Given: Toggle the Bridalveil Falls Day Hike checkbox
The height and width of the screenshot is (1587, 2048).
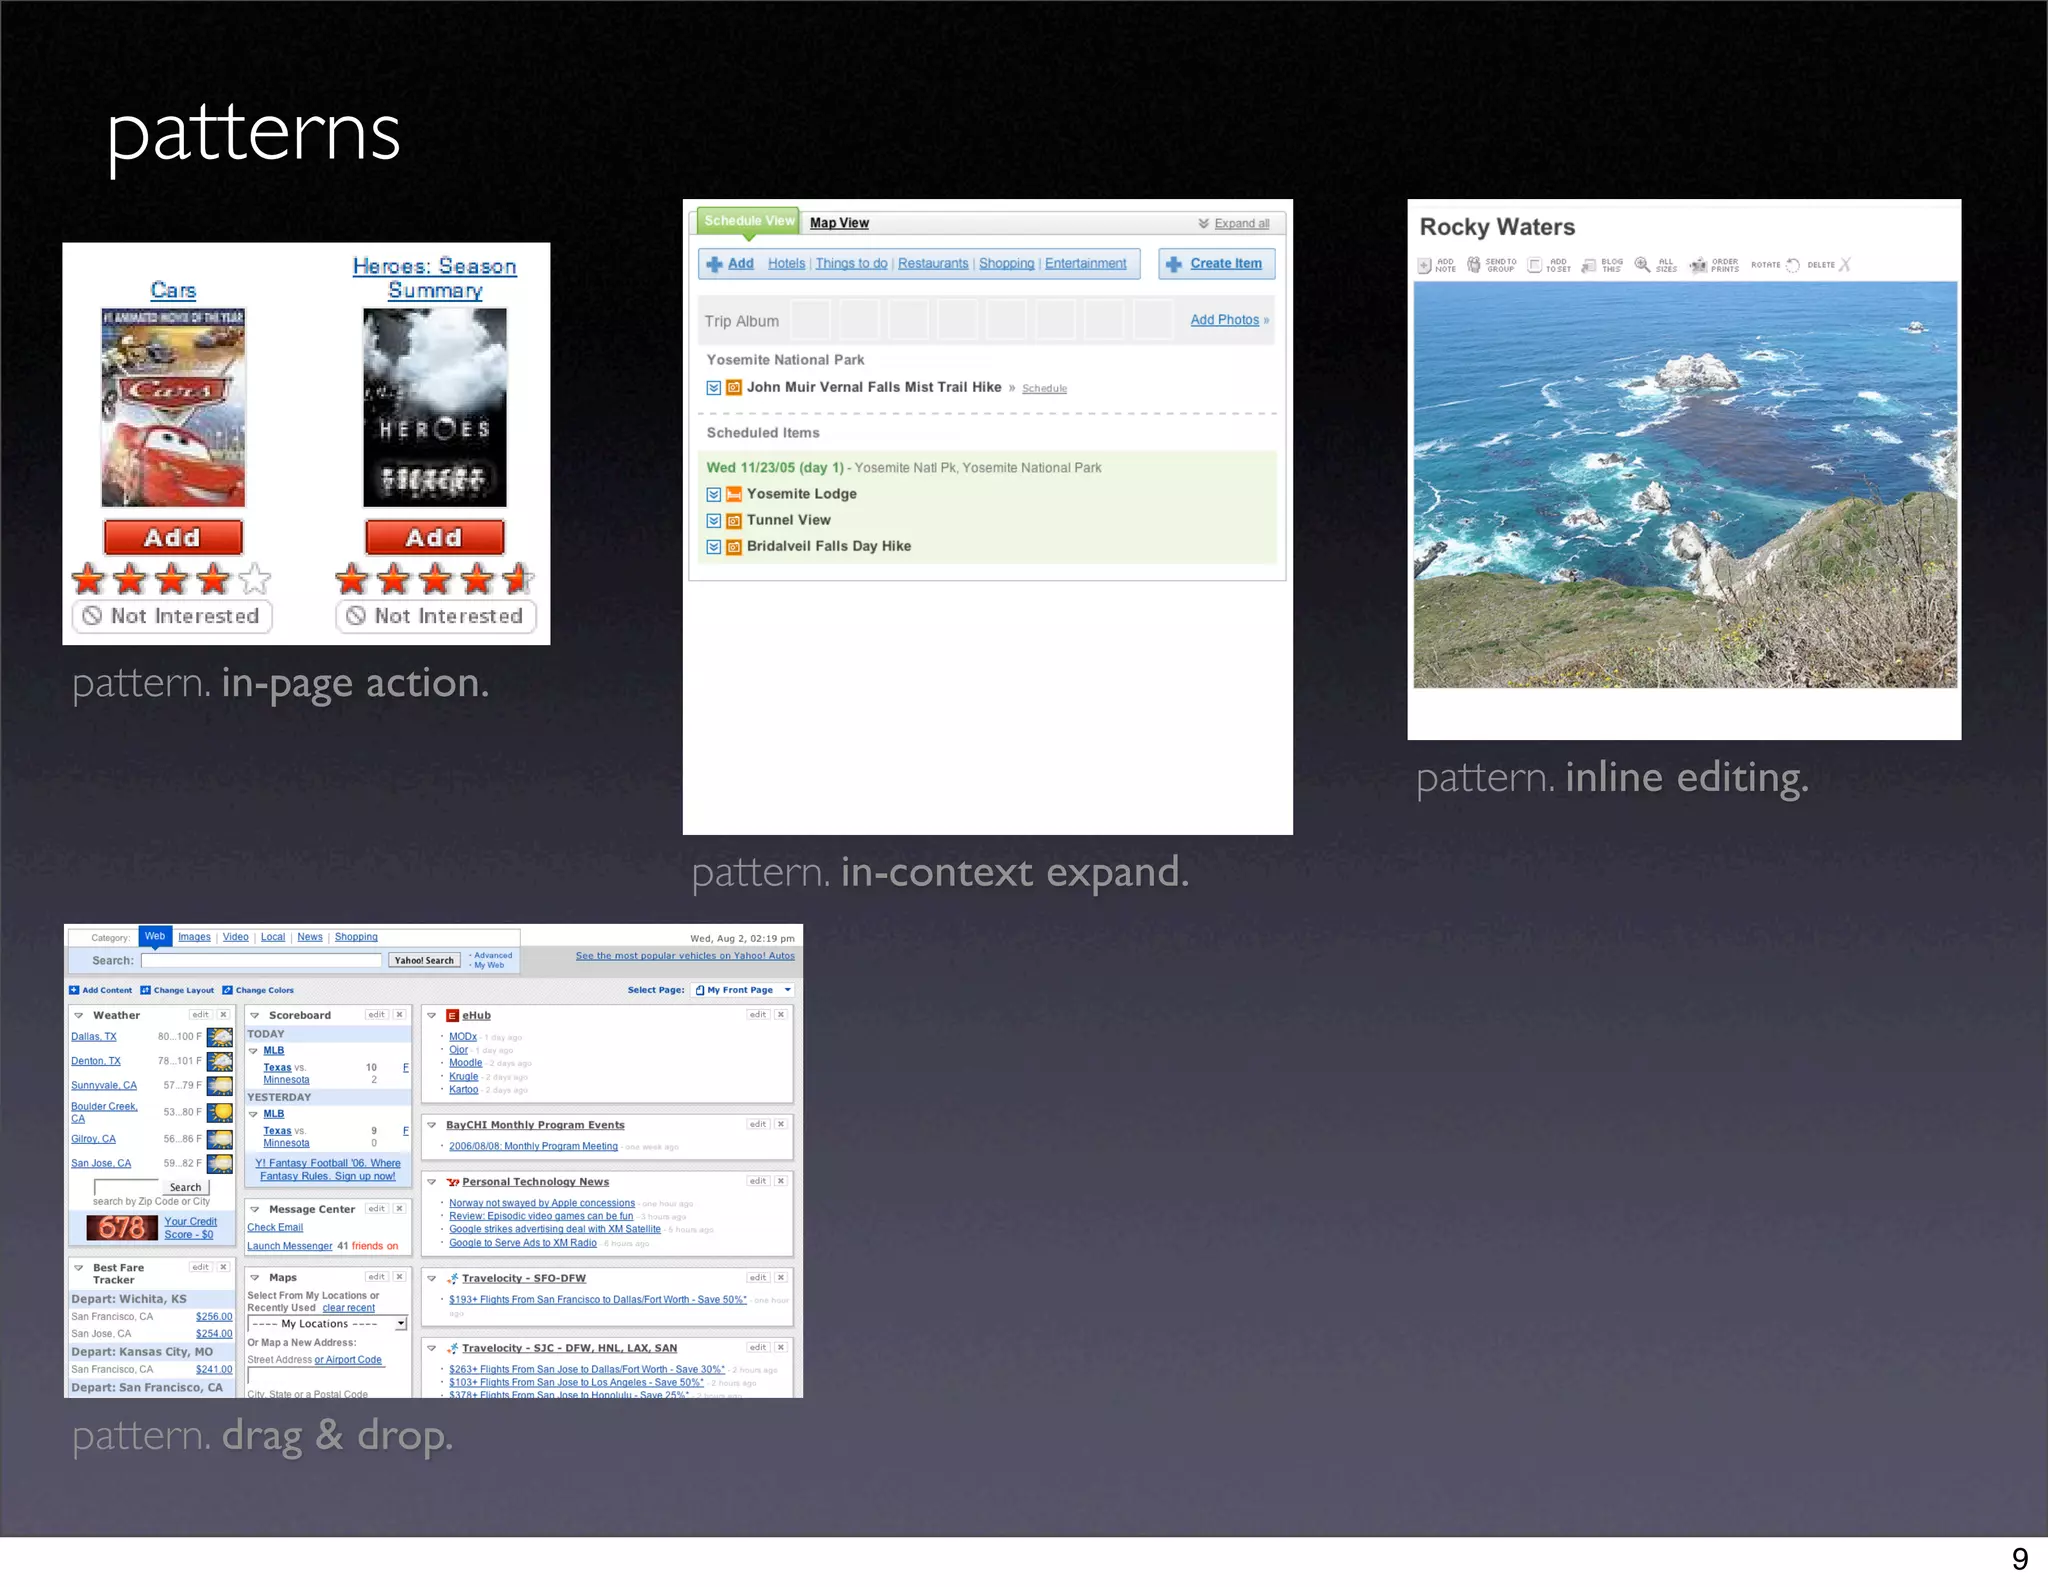Looking at the screenshot, I should (x=713, y=546).
